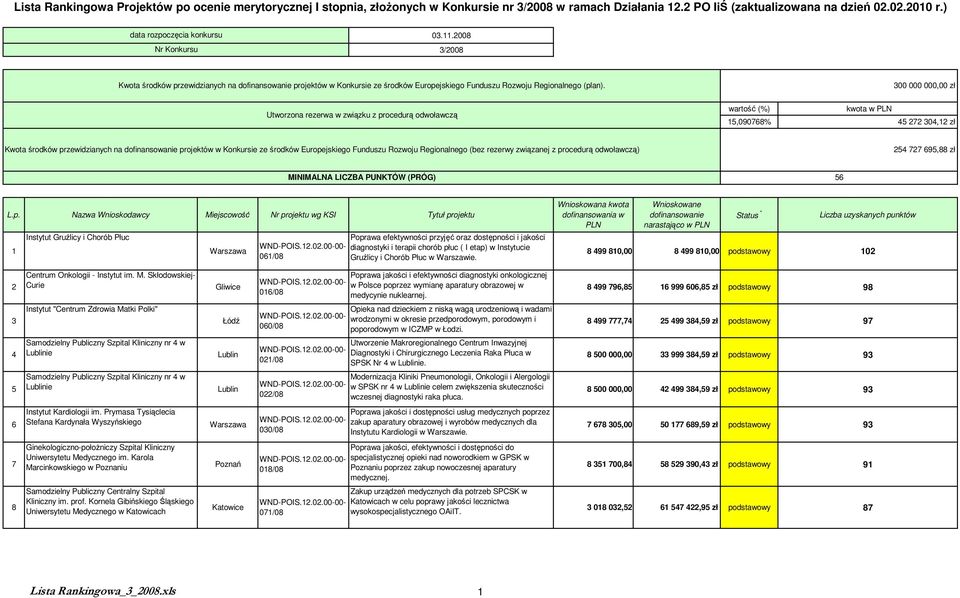Click project number WND-POIS.12.02.00-00-021/08
Screen dimensions: 960x598
pos(303,354)
